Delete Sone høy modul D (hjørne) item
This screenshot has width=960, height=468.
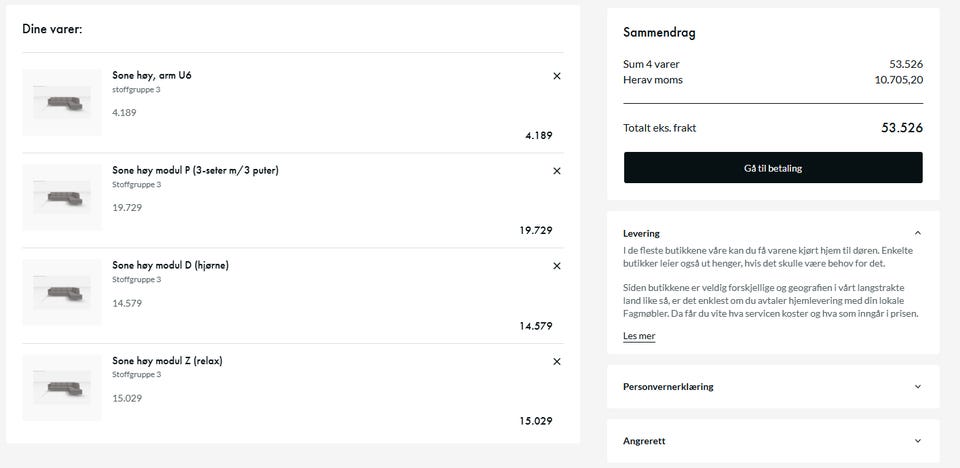point(557,266)
